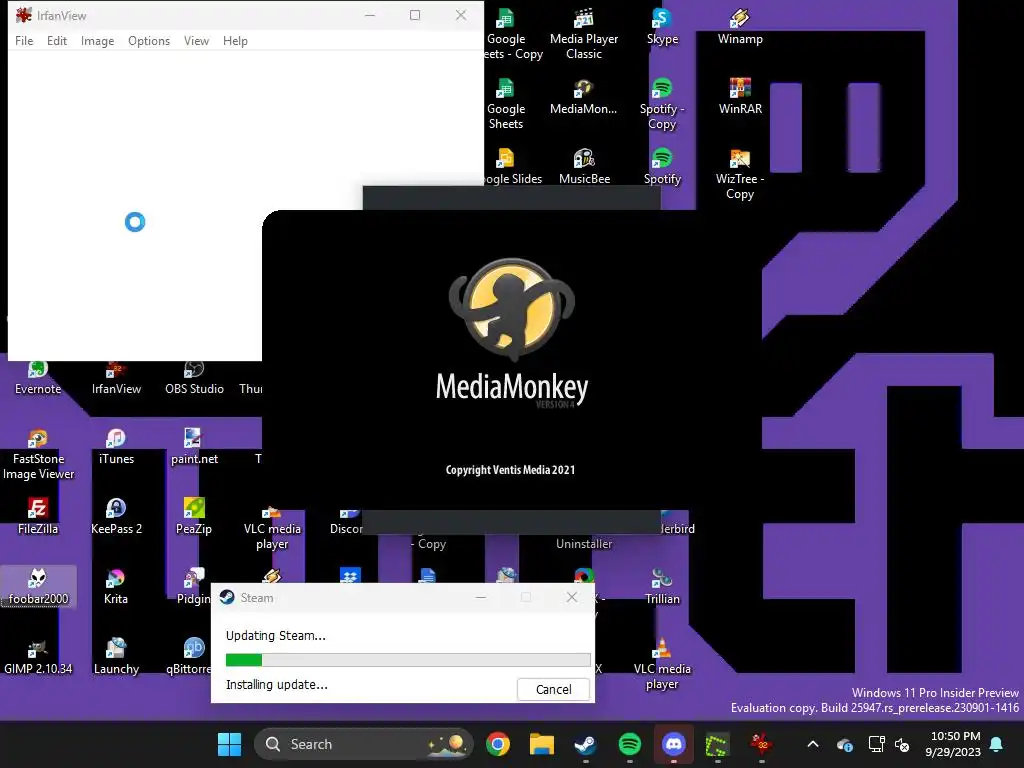The height and width of the screenshot is (768, 1024).
Task: Select the IrfanView desktop shortcut
Action: (x=116, y=379)
